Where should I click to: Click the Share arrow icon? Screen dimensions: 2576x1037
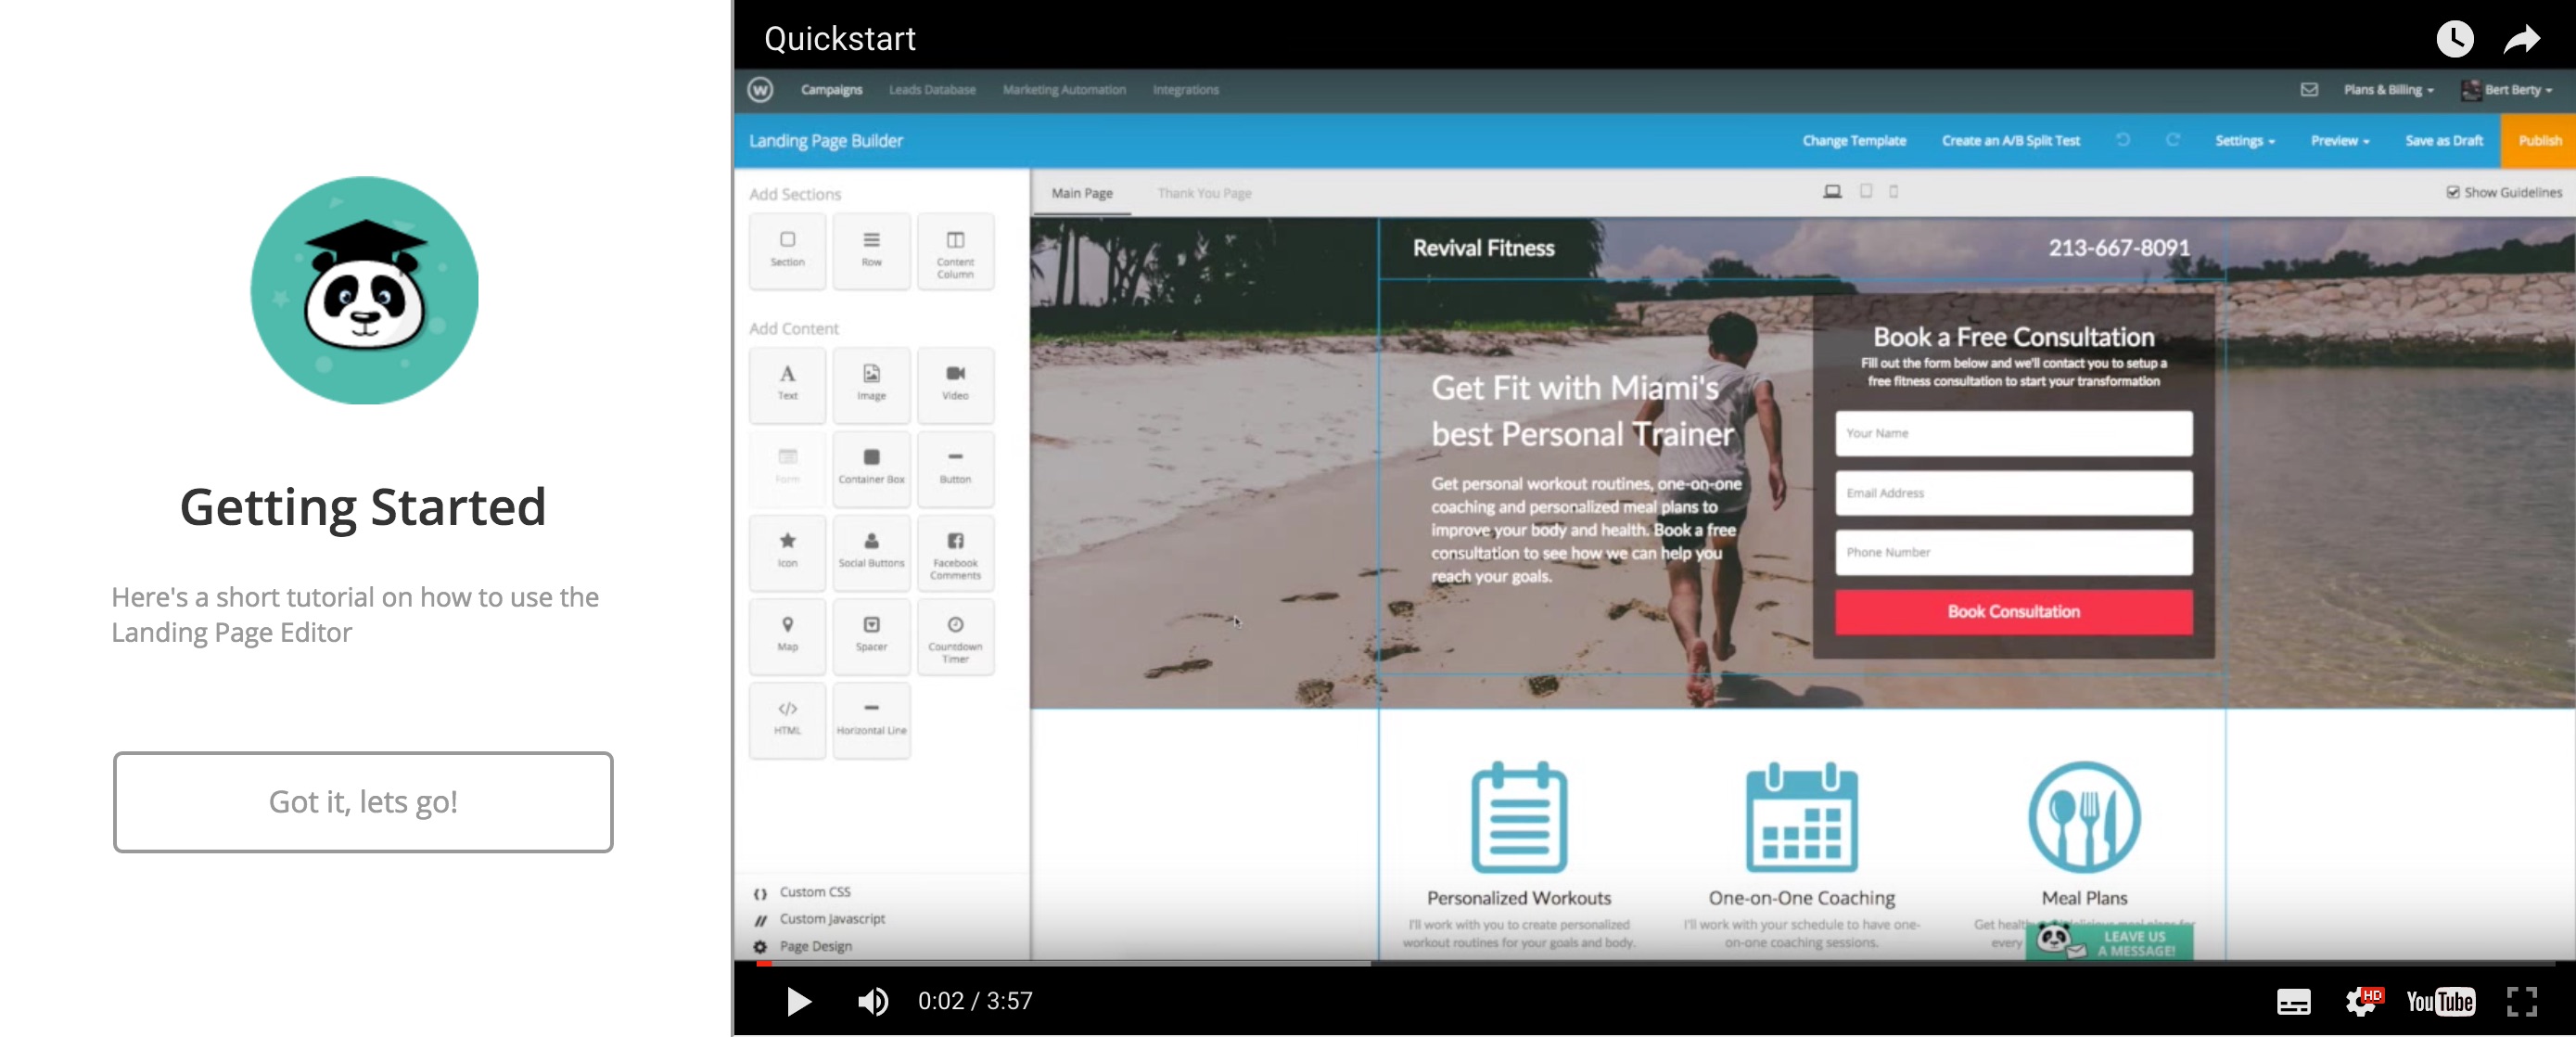2521,39
